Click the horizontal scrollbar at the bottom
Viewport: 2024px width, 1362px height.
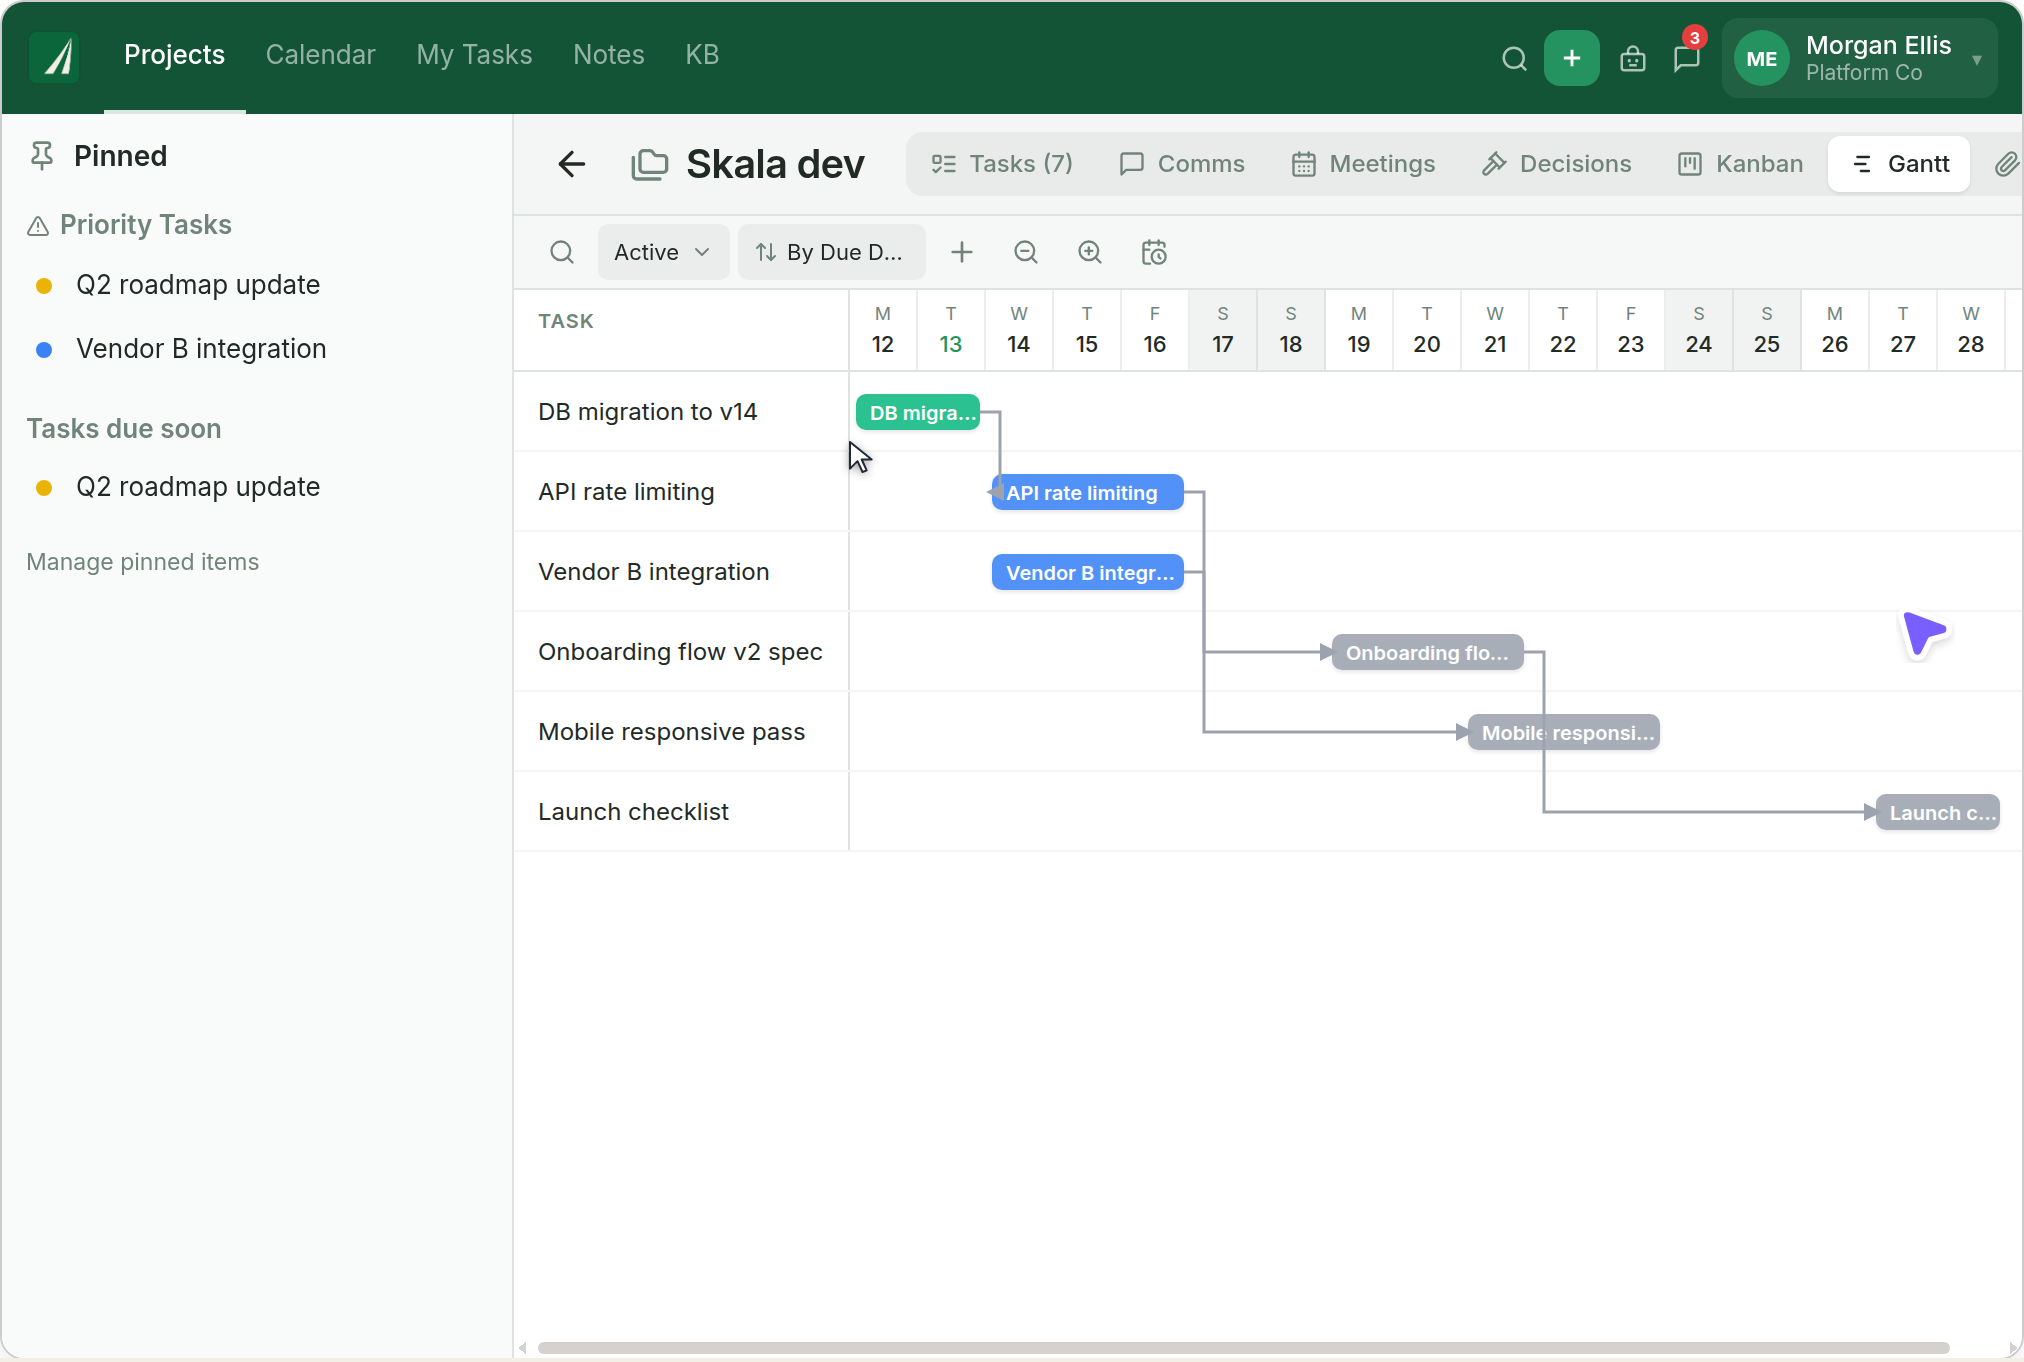[x=1243, y=1348]
